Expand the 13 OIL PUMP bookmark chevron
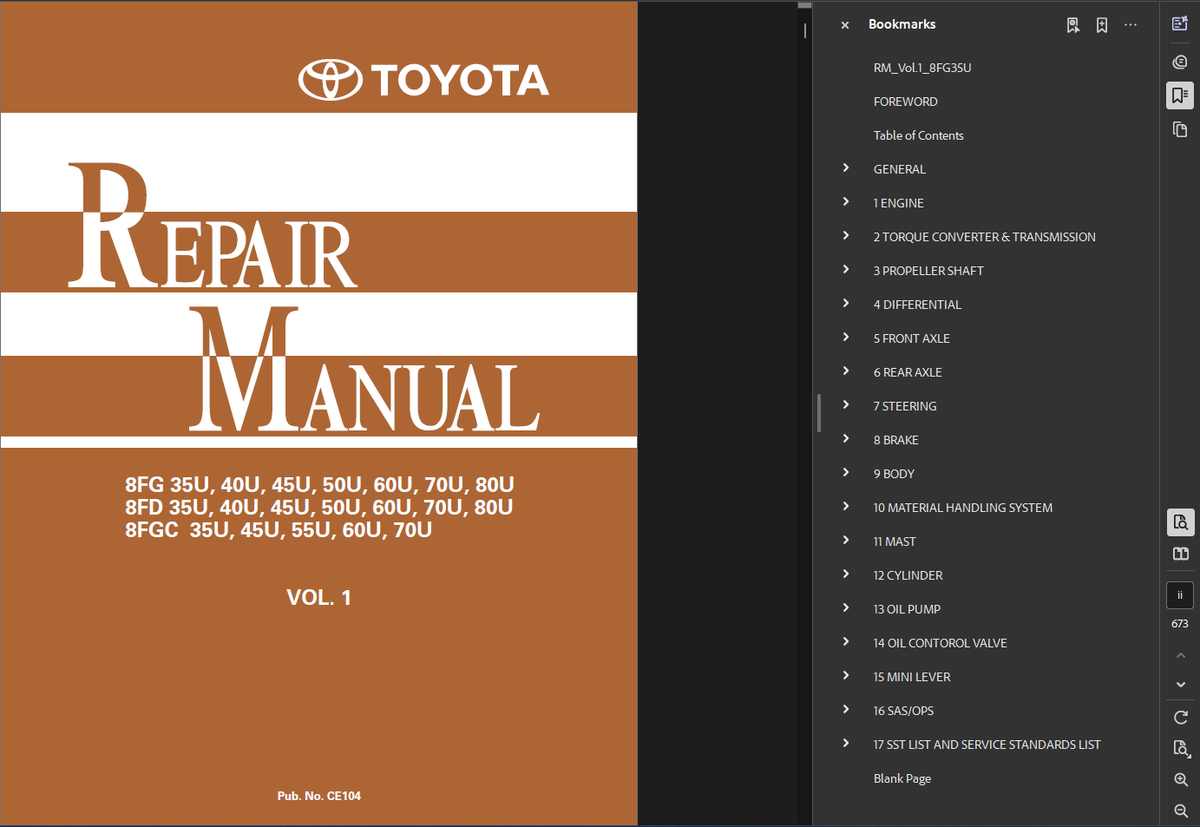1200x827 pixels. click(846, 608)
